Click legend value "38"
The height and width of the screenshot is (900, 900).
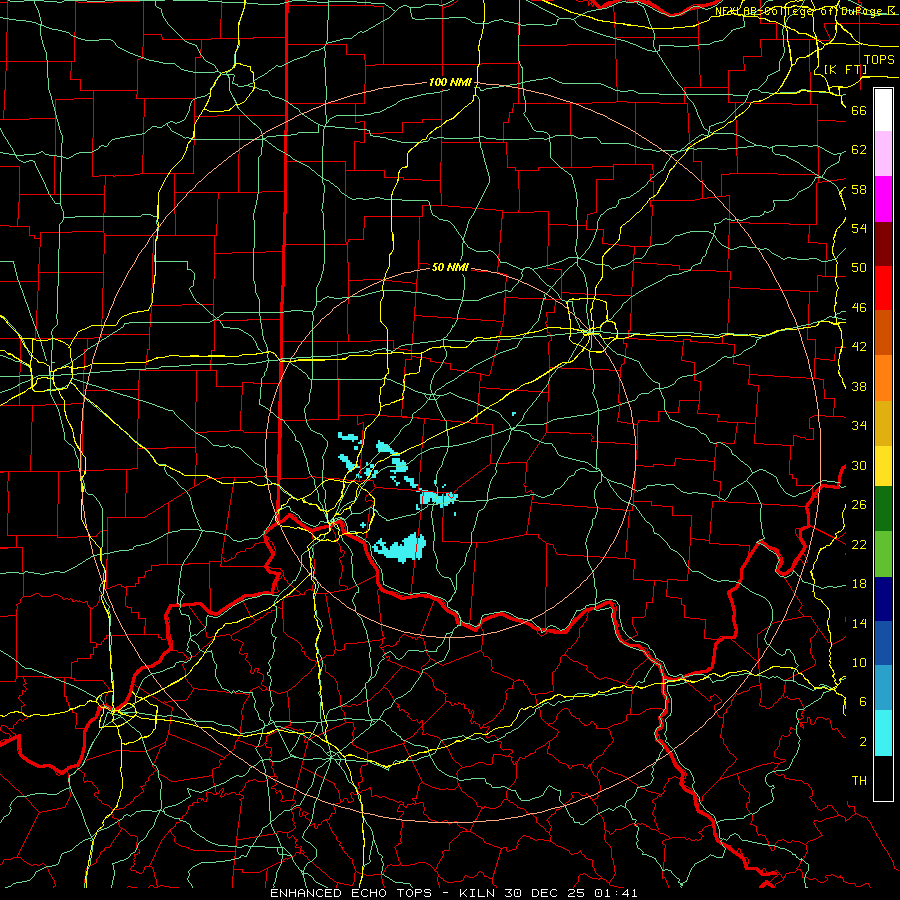(x=859, y=386)
